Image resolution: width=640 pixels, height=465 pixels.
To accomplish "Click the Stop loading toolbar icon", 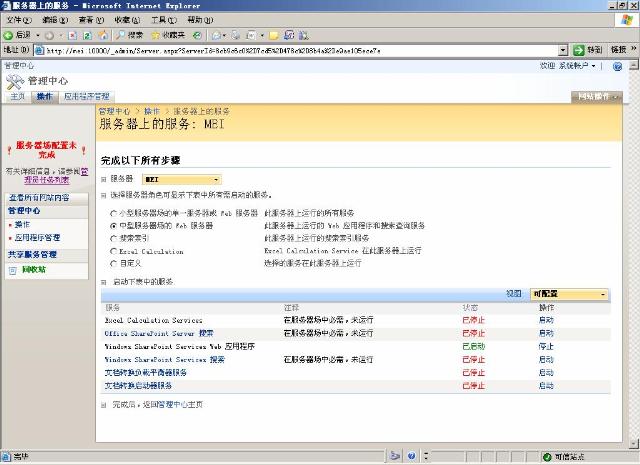I will click(x=72, y=36).
